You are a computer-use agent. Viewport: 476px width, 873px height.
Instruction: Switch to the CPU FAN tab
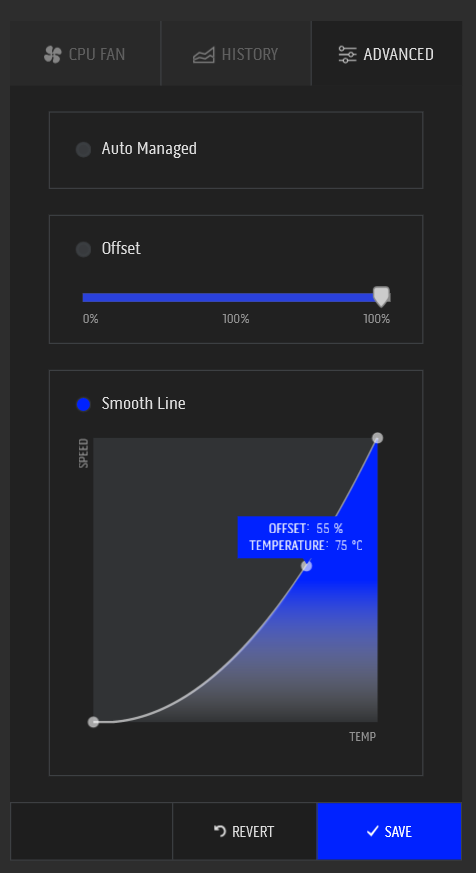tap(85, 53)
